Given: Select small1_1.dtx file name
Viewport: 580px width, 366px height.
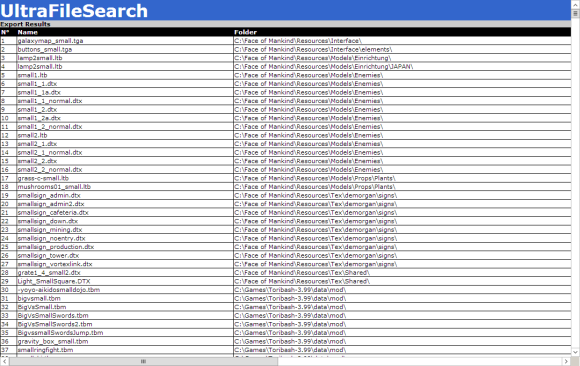Looking at the screenshot, I should point(37,84).
